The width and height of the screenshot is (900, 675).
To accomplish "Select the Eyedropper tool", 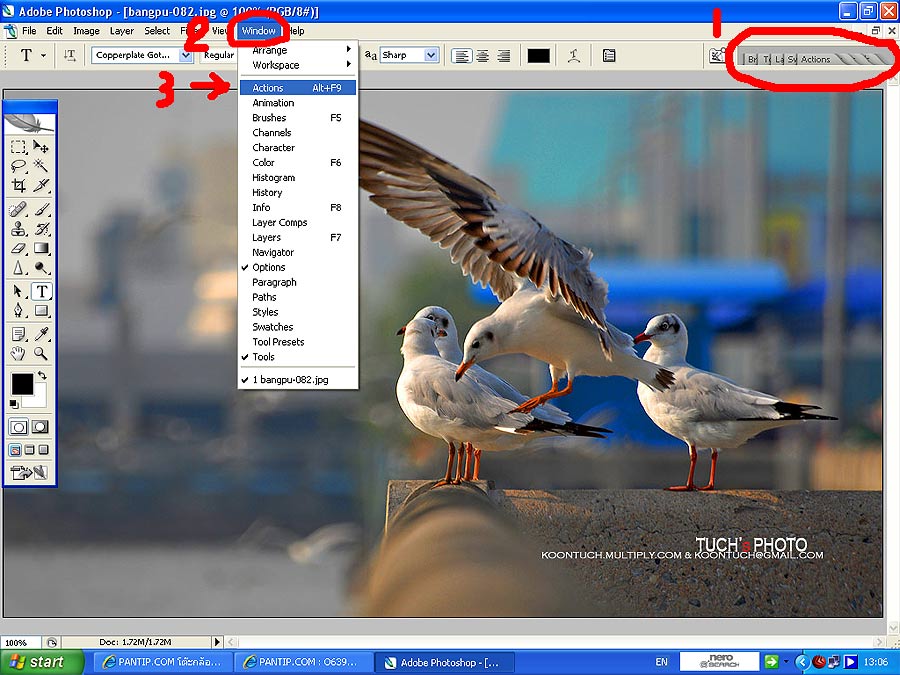I will click(40, 334).
